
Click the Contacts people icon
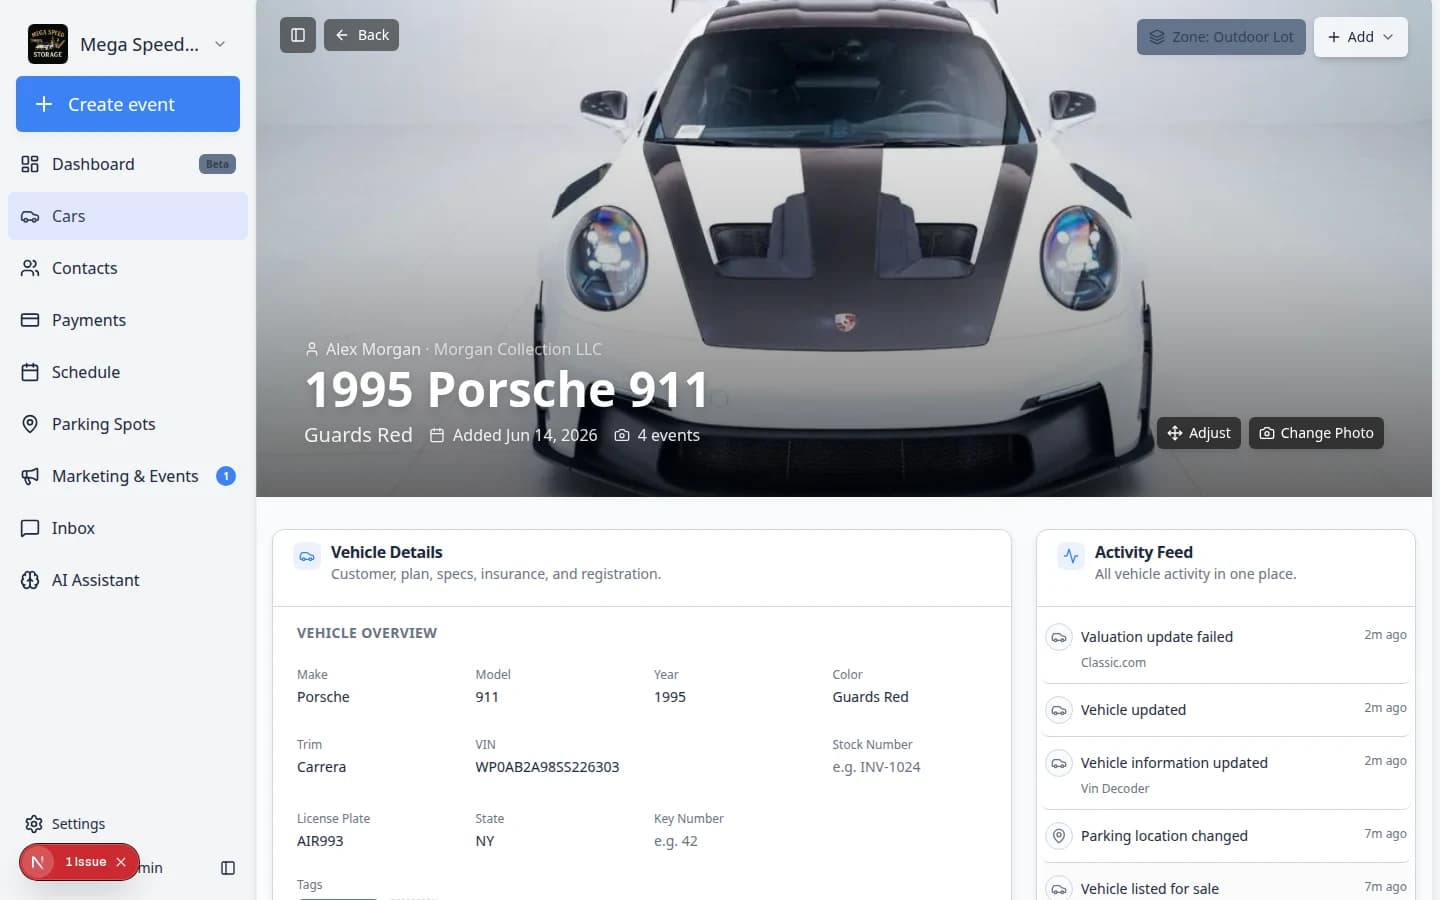pyautogui.click(x=30, y=268)
